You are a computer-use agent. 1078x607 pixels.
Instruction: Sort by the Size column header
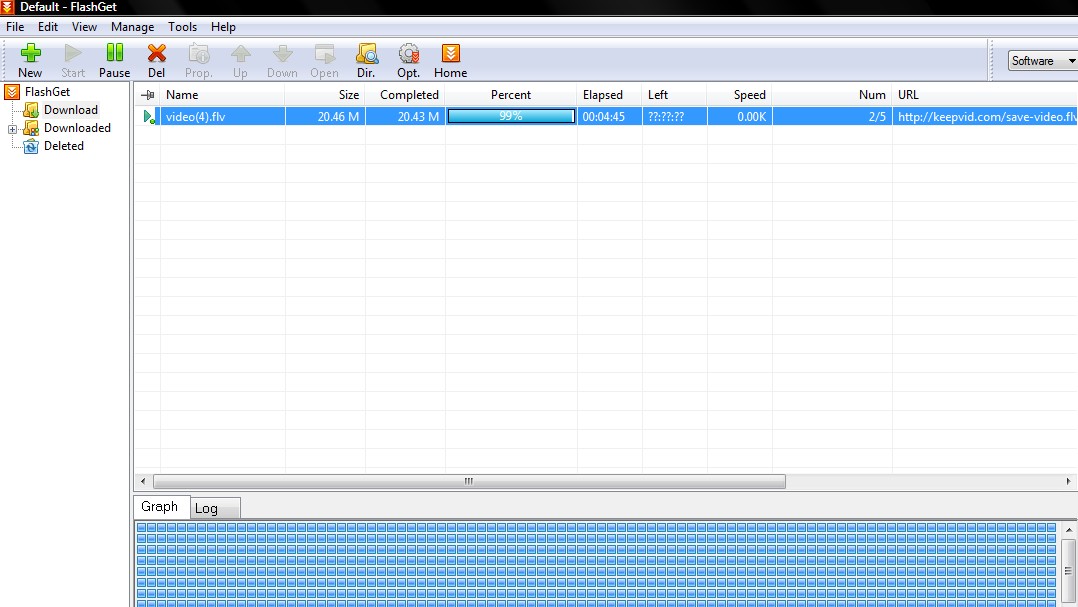click(324, 95)
